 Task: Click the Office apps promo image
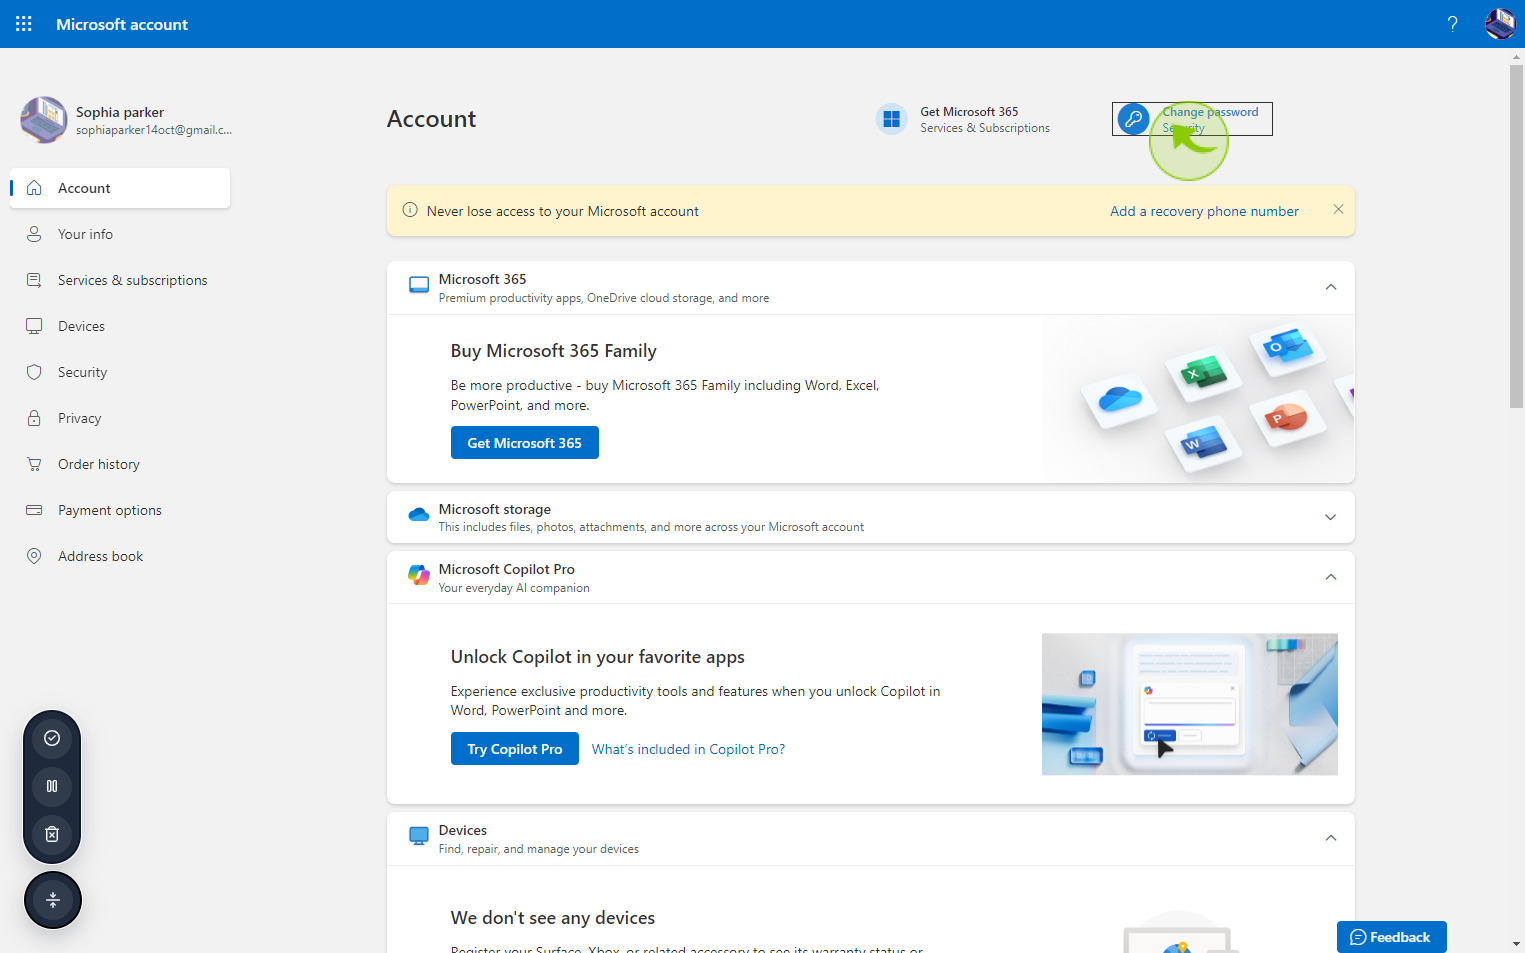pos(1198,399)
